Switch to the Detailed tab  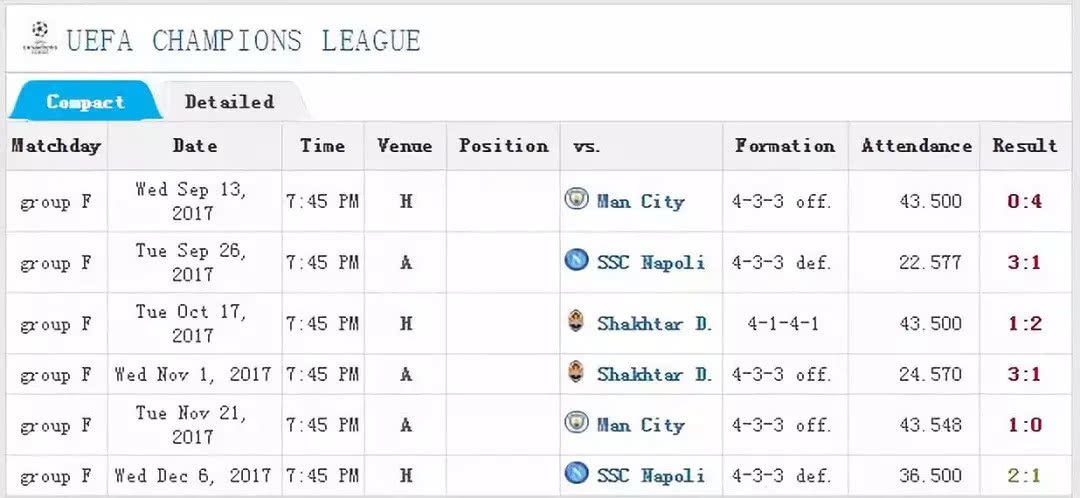click(x=229, y=101)
